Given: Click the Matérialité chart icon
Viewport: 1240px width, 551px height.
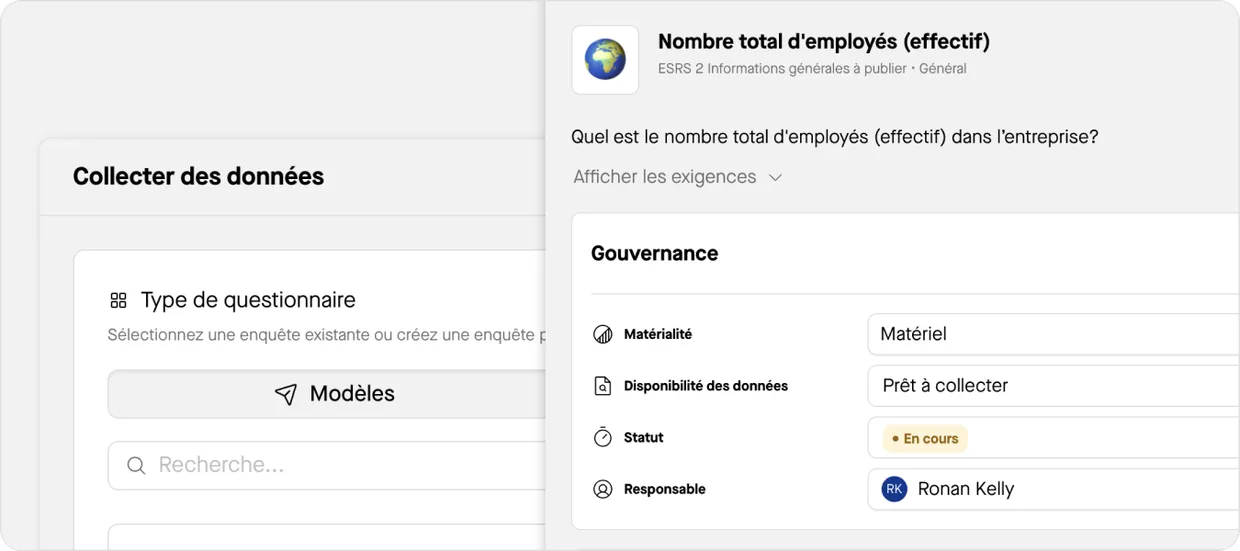Looking at the screenshot, I should click(x=602, y=334).
